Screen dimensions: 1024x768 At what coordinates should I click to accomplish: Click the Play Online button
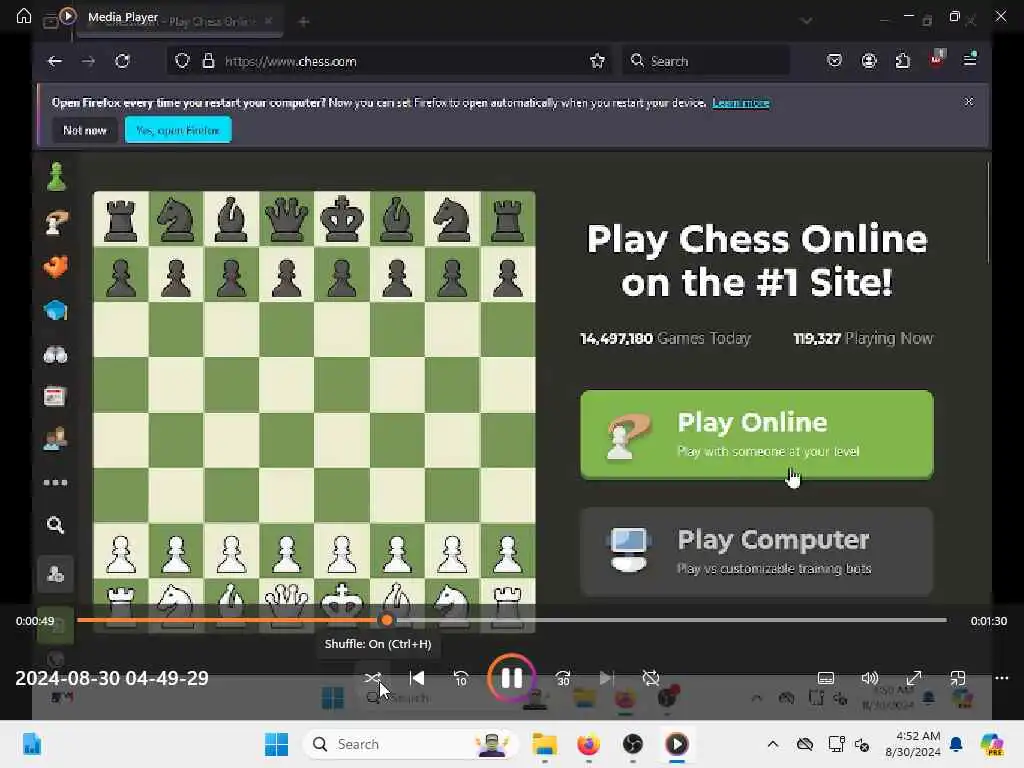point(757,434)
